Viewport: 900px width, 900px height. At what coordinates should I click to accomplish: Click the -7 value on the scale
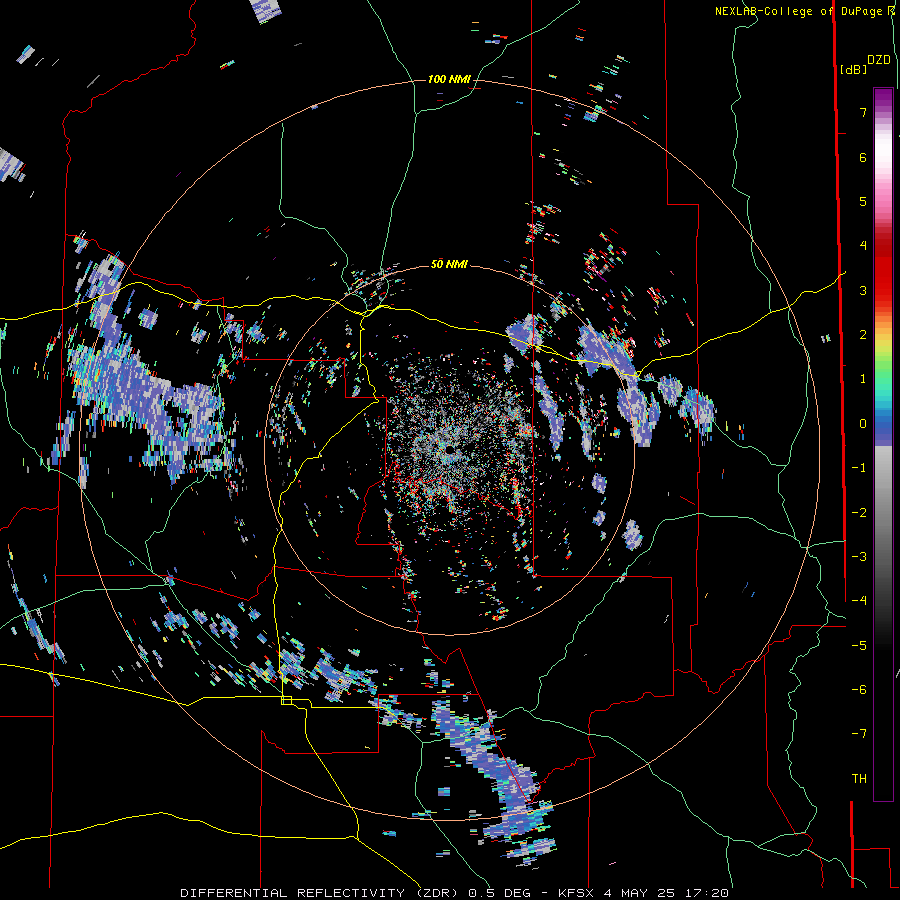click(x=859, y=734)
